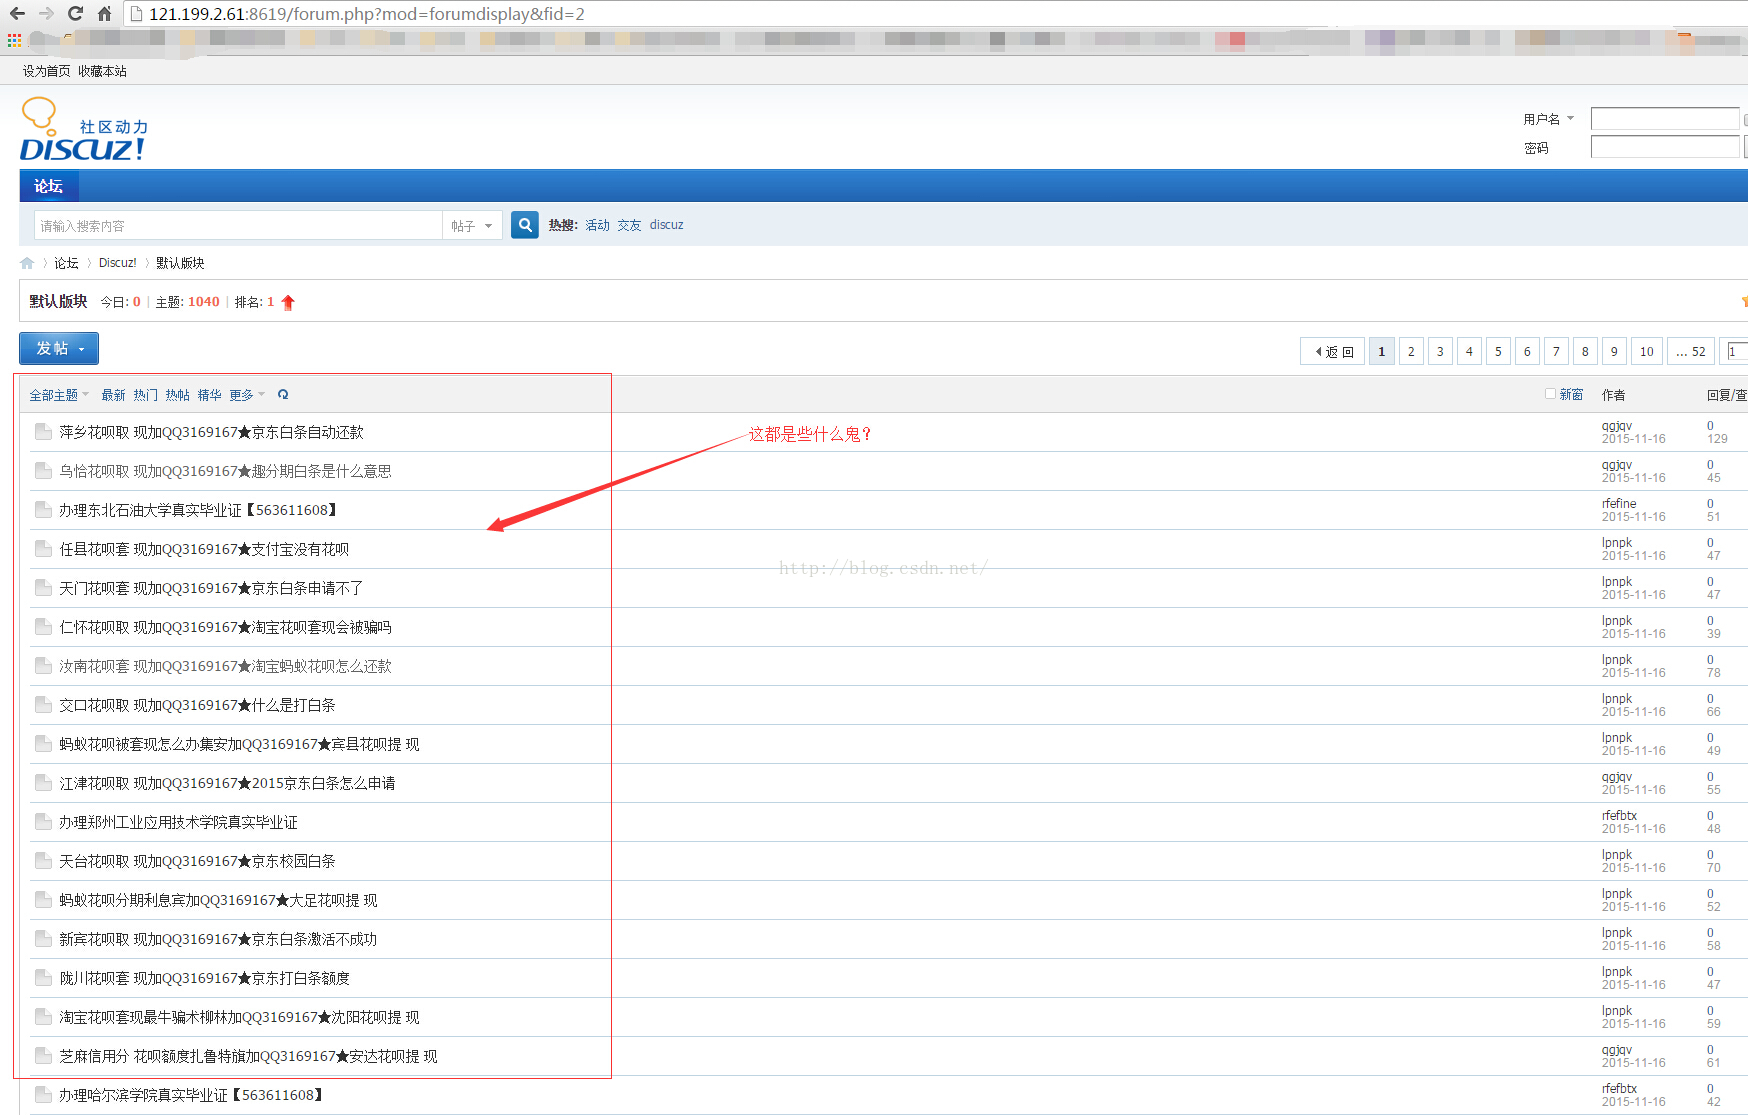
Task: Click the red ranking up arrow
Action: [x=288, y=302]
